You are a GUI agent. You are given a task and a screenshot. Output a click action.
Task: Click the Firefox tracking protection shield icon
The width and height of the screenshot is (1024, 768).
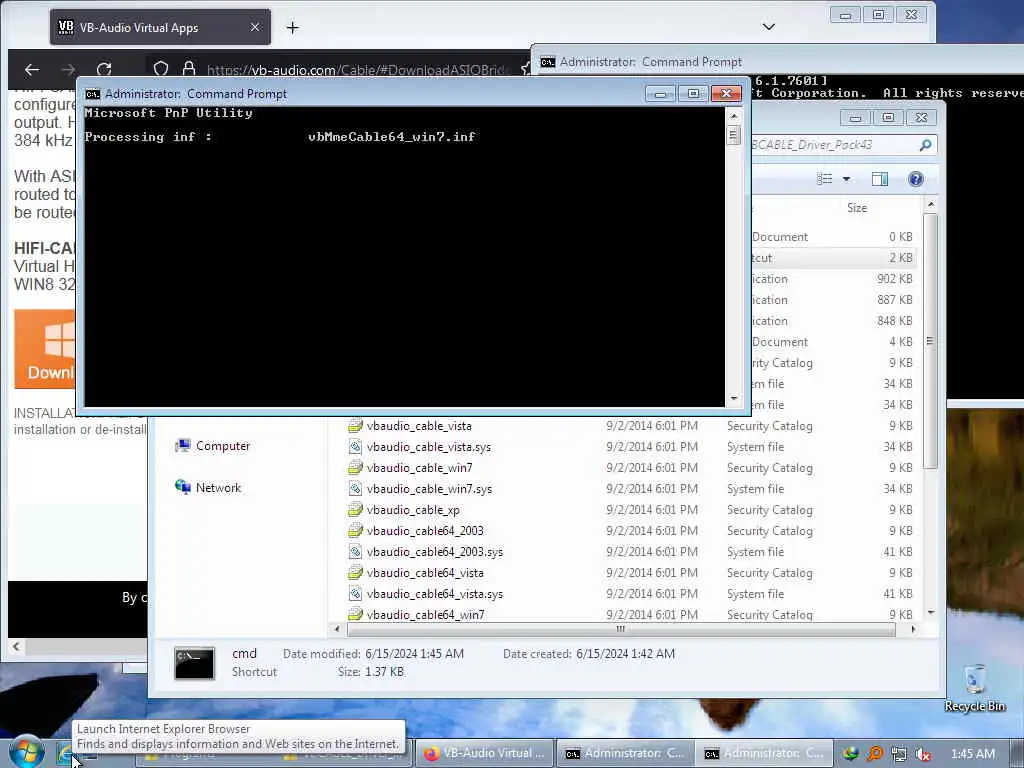(x=161, y=69)
